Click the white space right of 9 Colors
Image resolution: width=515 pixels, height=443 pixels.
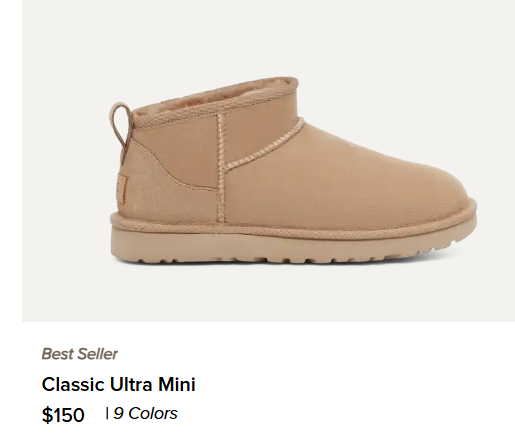(x=333, y=414)
